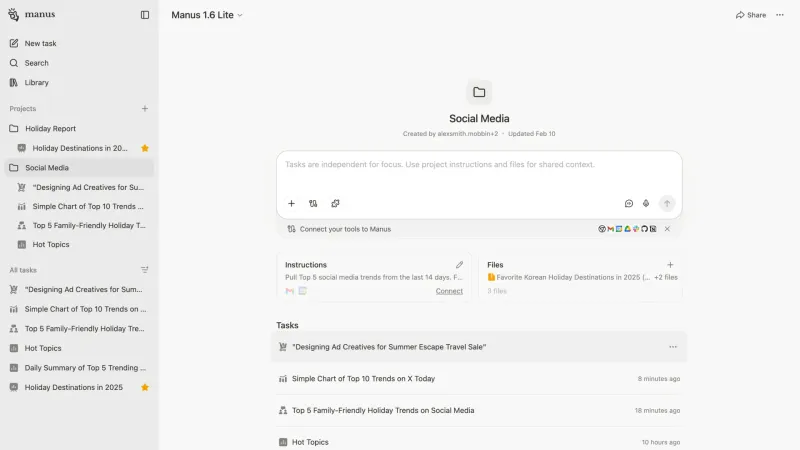
Task: Open Hot Topics in the Tasks list
Action: (x=479, y=442)
